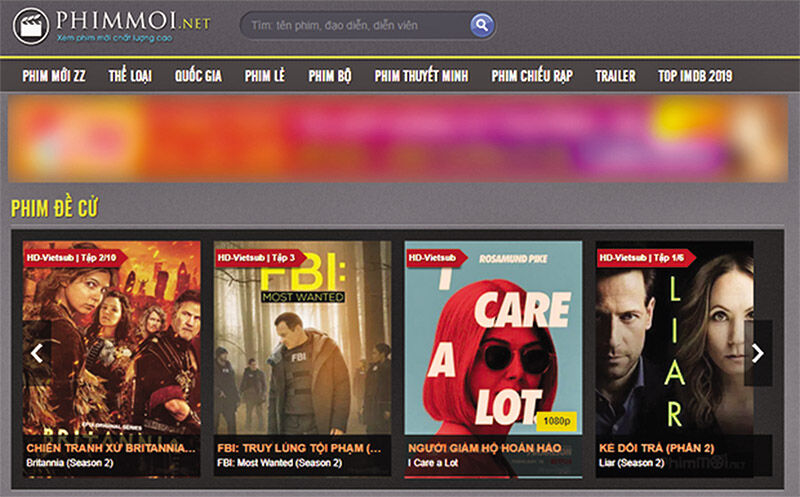This screenshot has width=800, height=497.
Task: Click the title NGƯỜI GIÁM HỘ HOÀN HẢO
Action: pos(485,448)
